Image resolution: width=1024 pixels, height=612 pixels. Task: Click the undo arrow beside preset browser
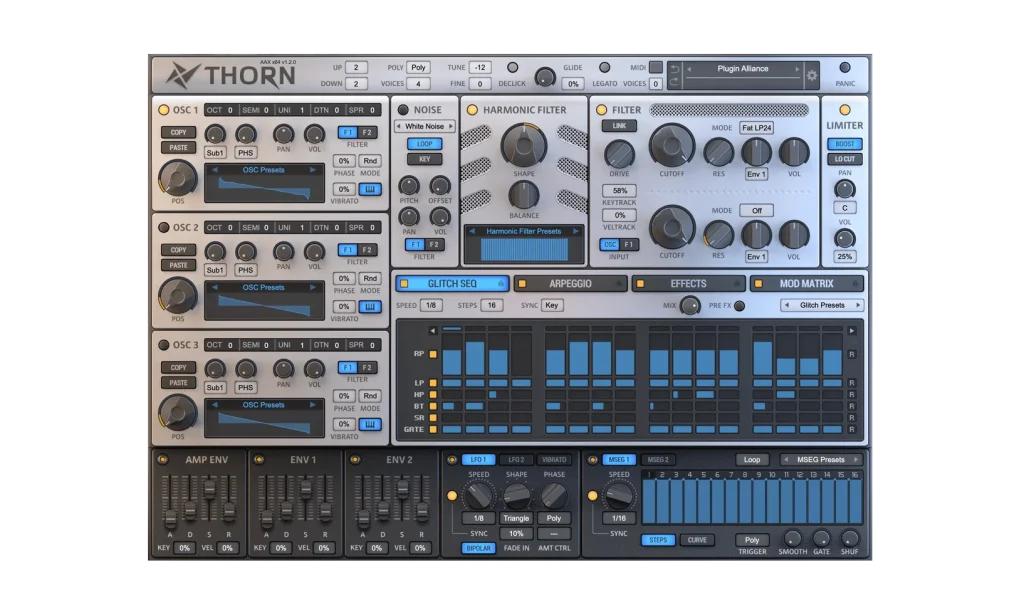click(675, 69)
